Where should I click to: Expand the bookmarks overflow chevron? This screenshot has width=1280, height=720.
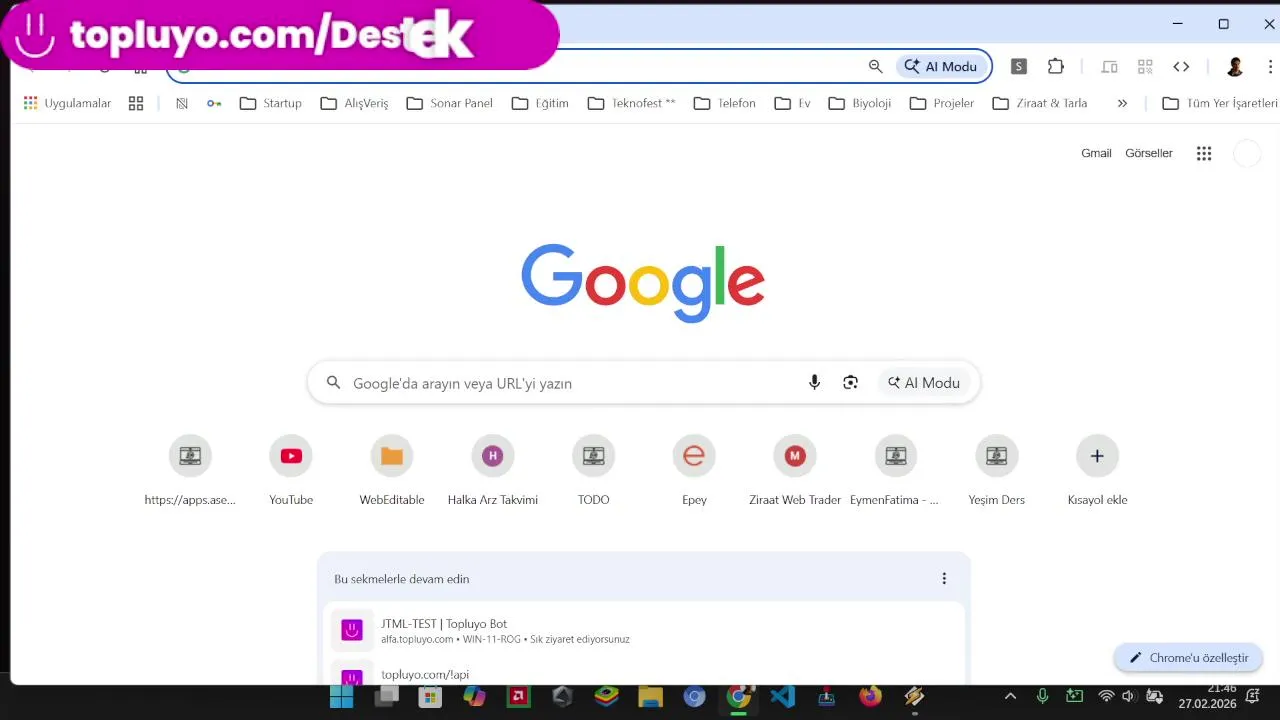pyautogui.click(x=1122, y=103)
